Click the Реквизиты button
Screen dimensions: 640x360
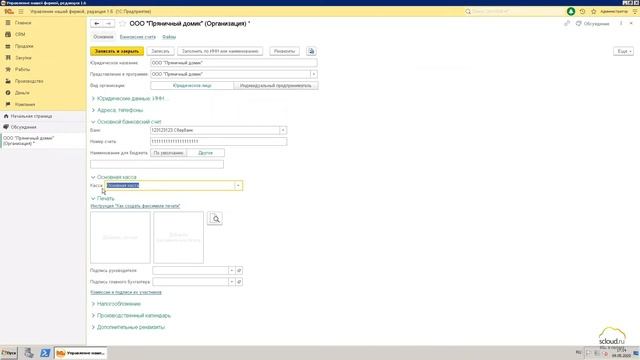click(284, 51)
